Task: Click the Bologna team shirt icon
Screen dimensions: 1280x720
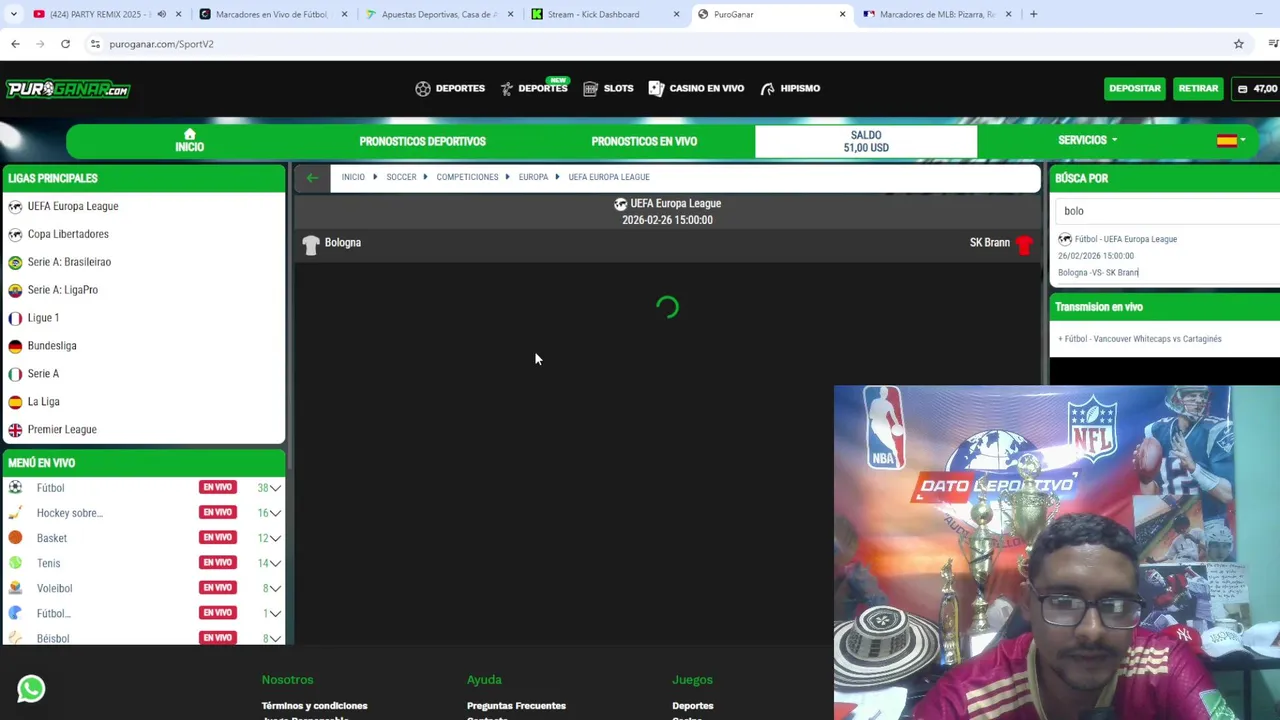Action: 311,244
